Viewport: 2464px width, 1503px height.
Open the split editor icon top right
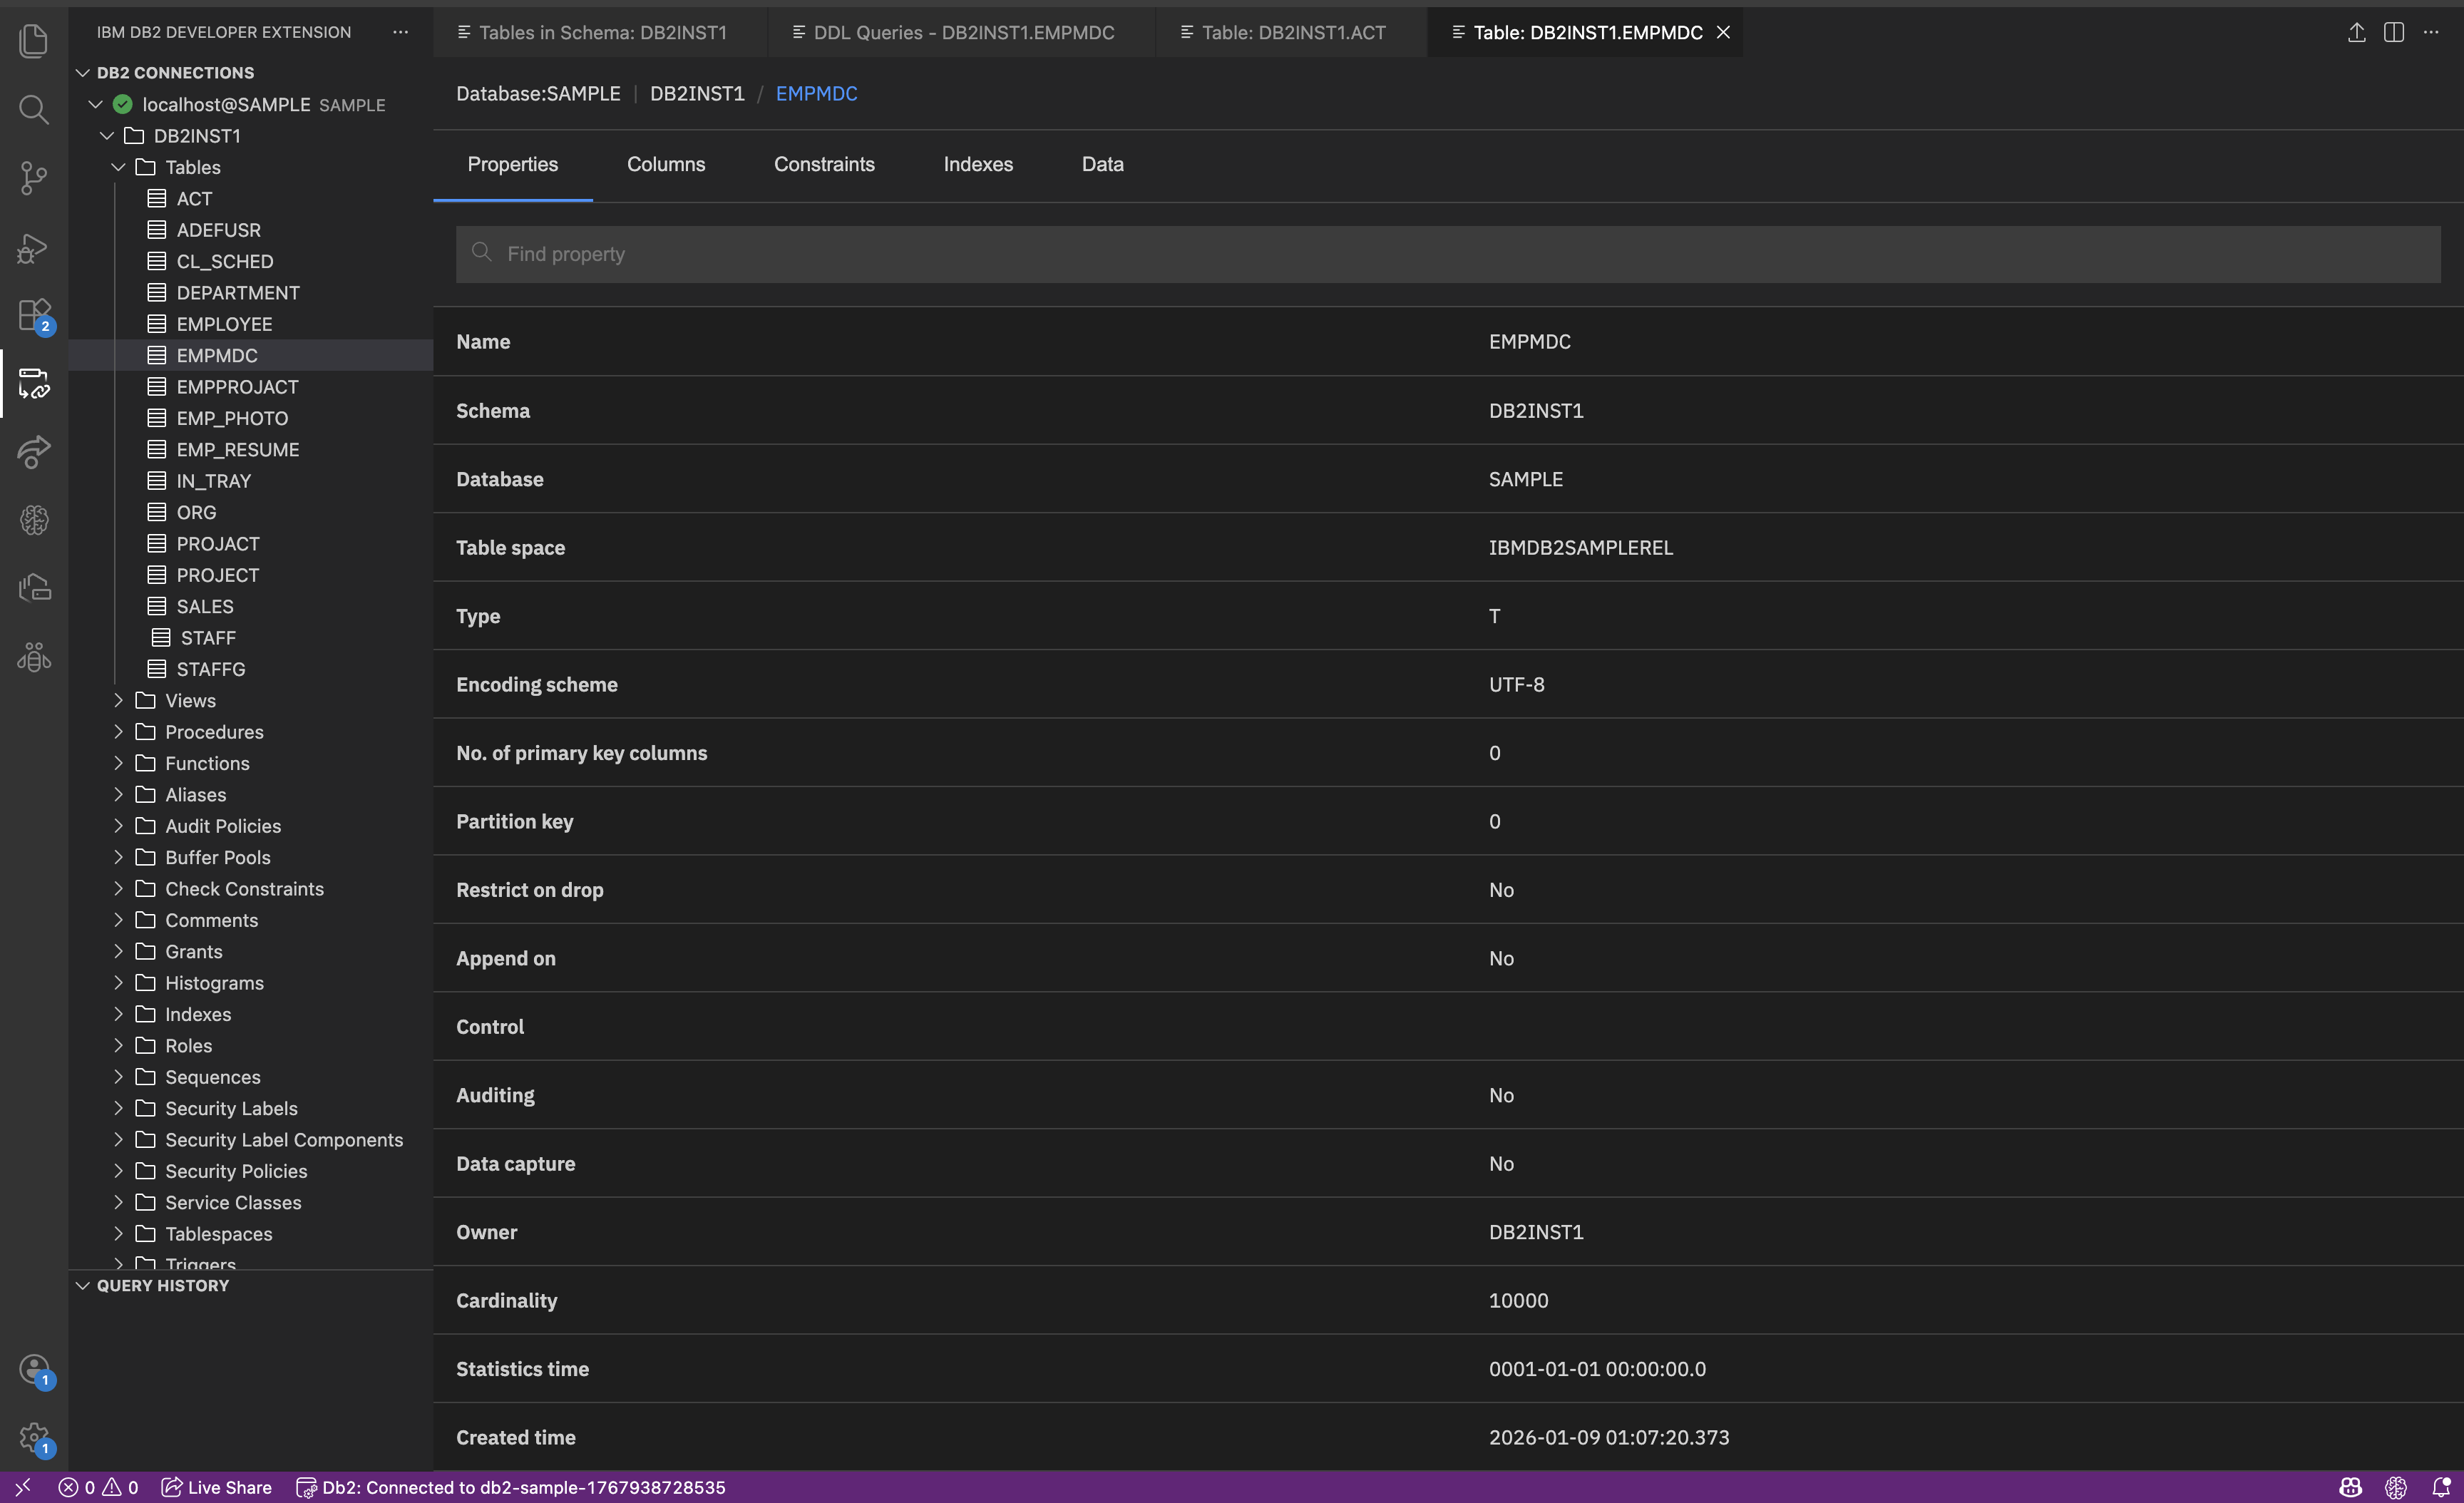[2394, 32]
